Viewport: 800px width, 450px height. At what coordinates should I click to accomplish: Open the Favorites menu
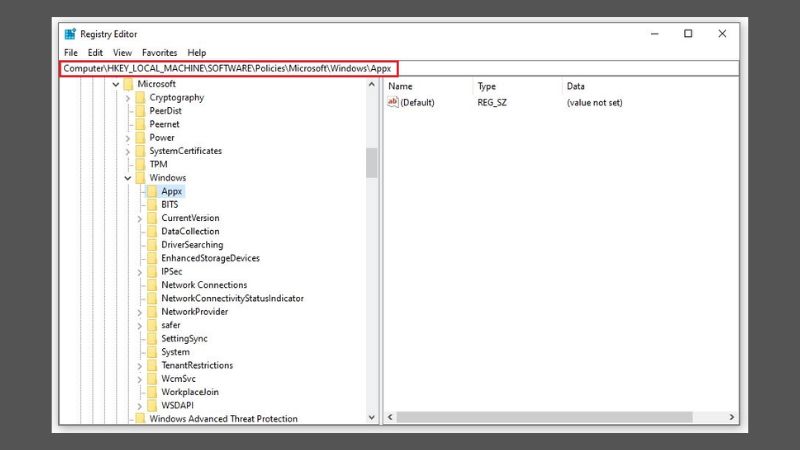coord(159,52)
